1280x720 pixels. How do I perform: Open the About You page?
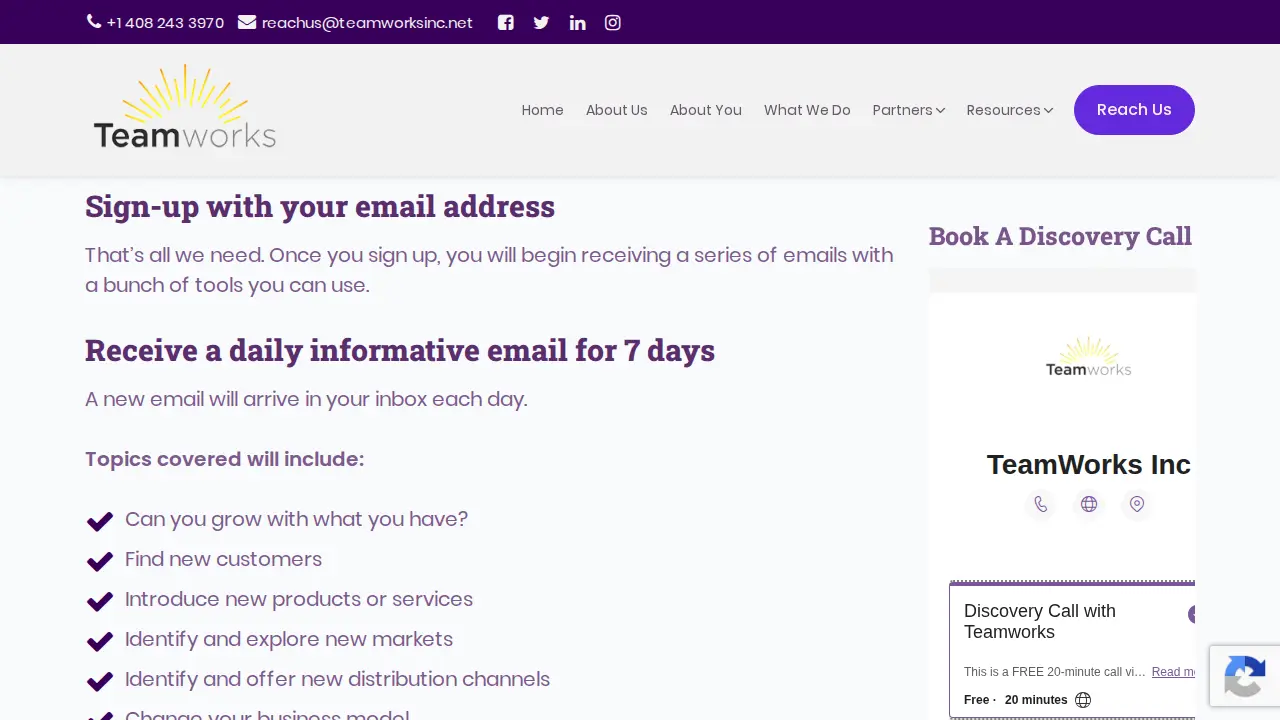[x=705, y=110]
